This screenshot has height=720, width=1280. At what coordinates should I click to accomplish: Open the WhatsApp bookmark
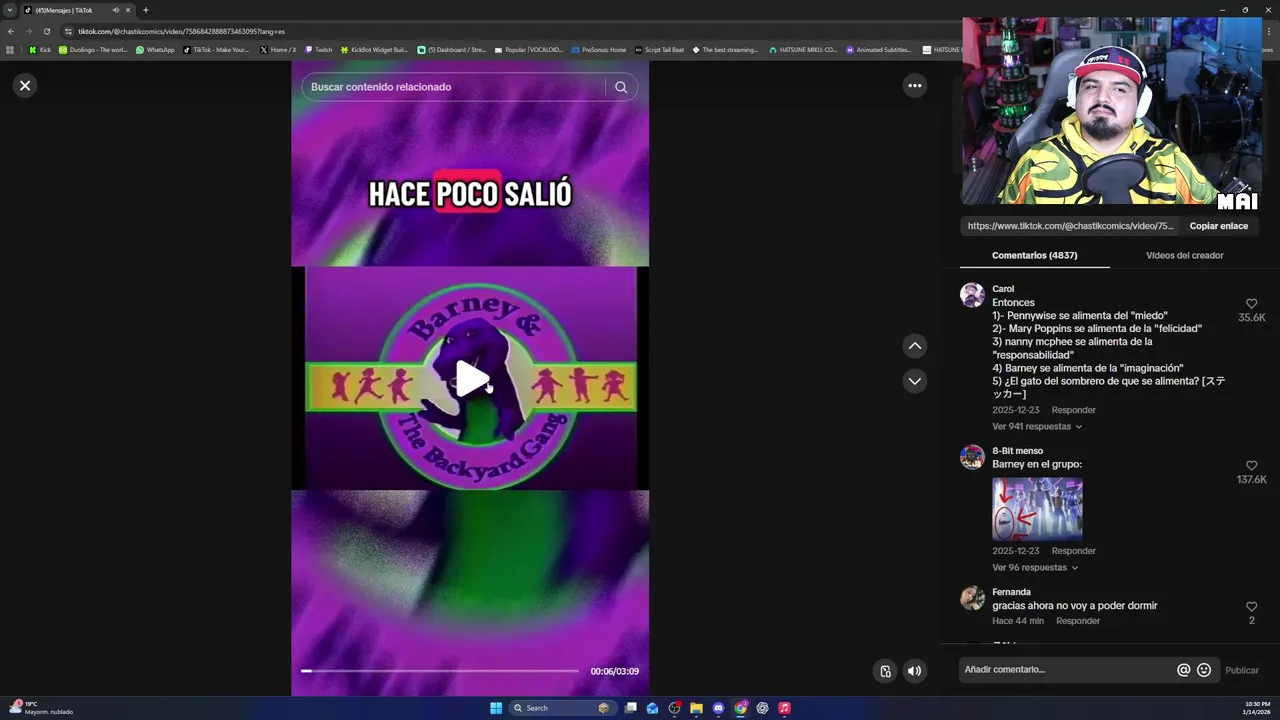(x=155, y=49)
